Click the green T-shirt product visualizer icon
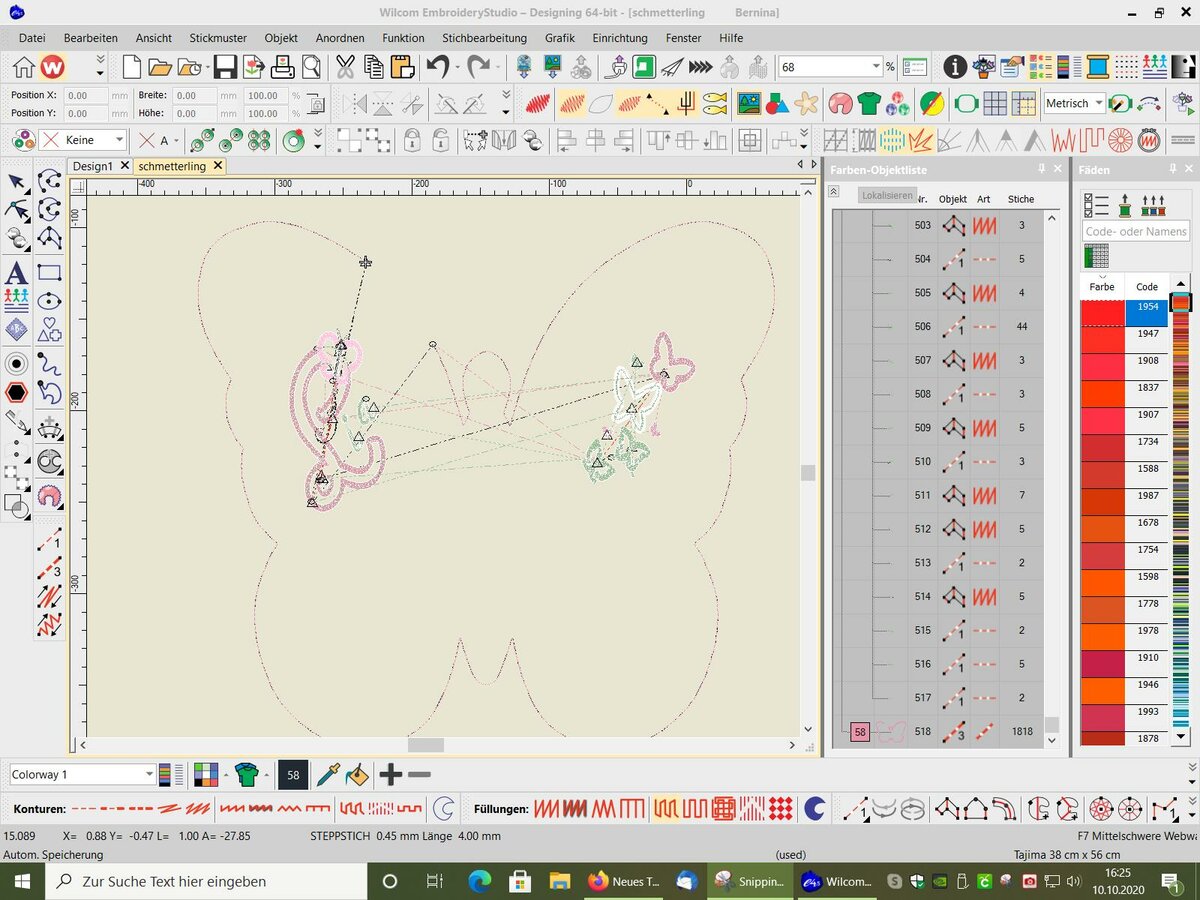 coord(869,104)
